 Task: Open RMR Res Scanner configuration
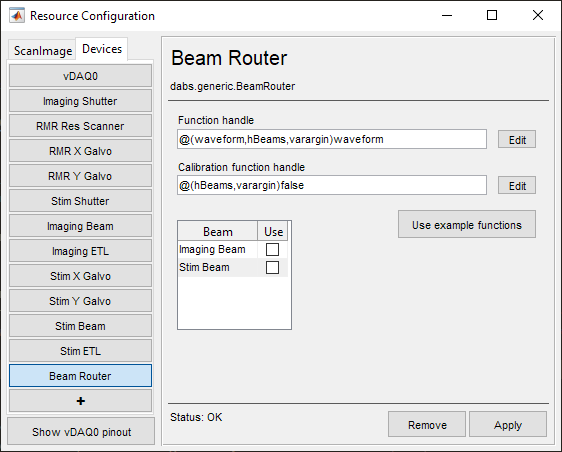point(80,126)
